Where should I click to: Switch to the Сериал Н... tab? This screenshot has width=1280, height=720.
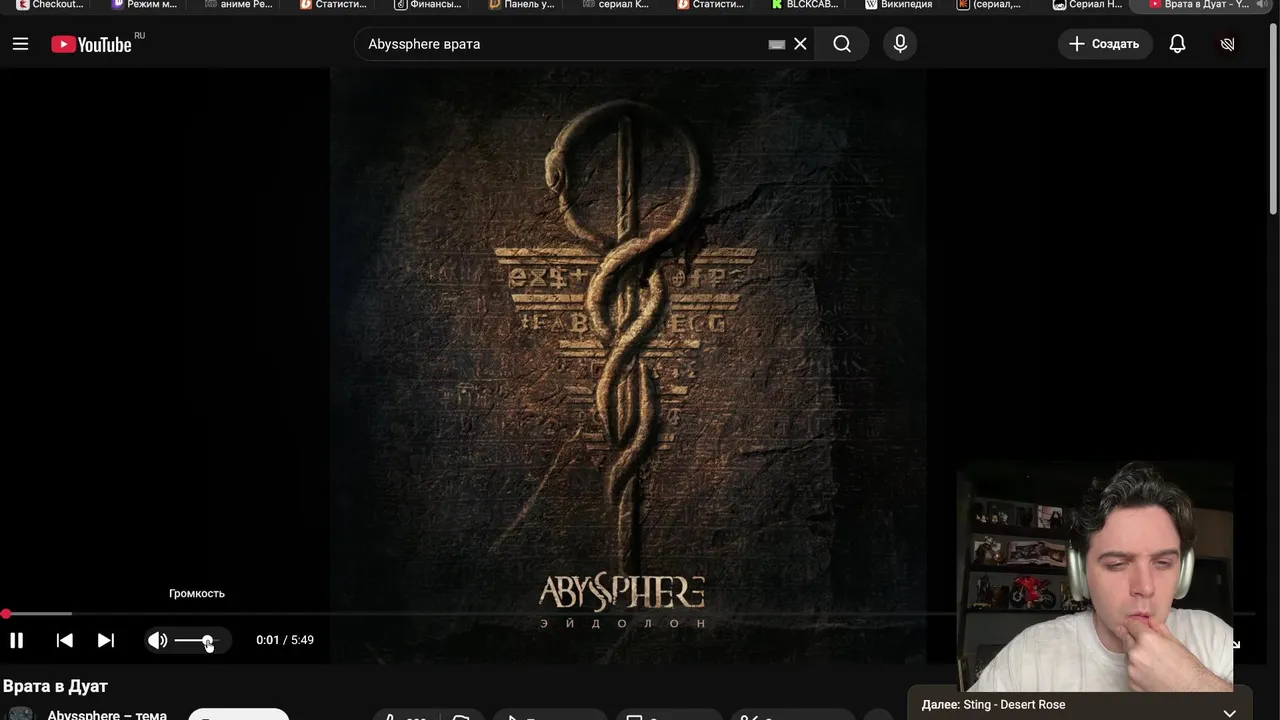point(1087,5)
